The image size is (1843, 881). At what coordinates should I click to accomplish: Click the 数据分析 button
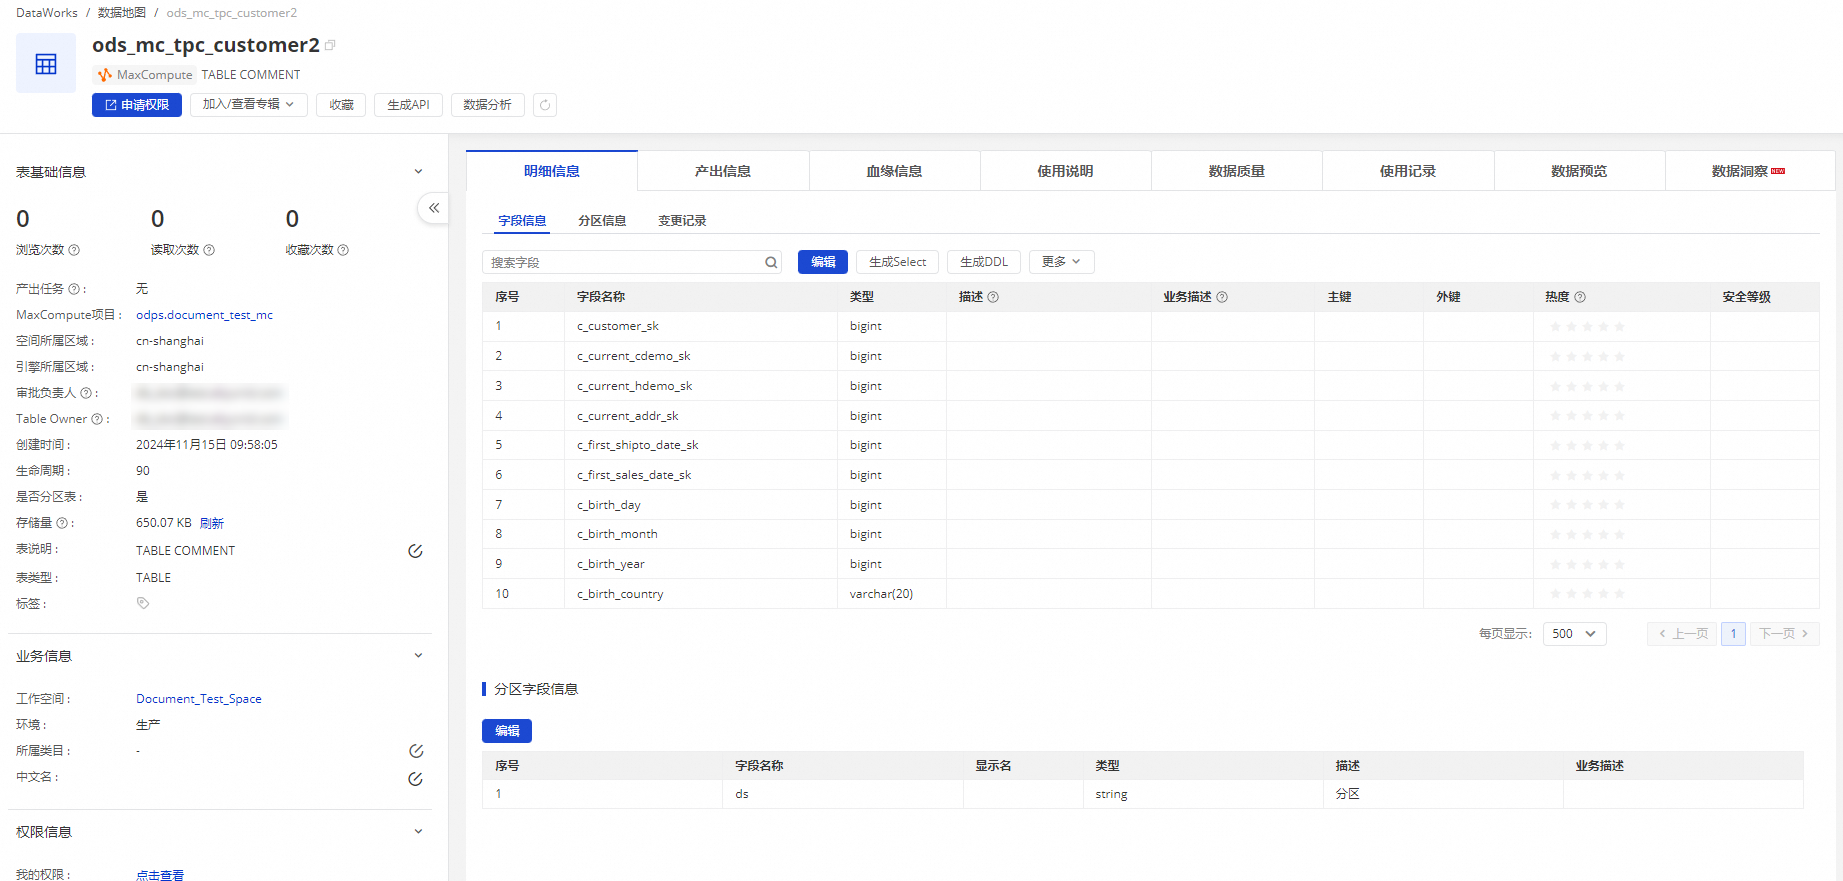point(487,105)
